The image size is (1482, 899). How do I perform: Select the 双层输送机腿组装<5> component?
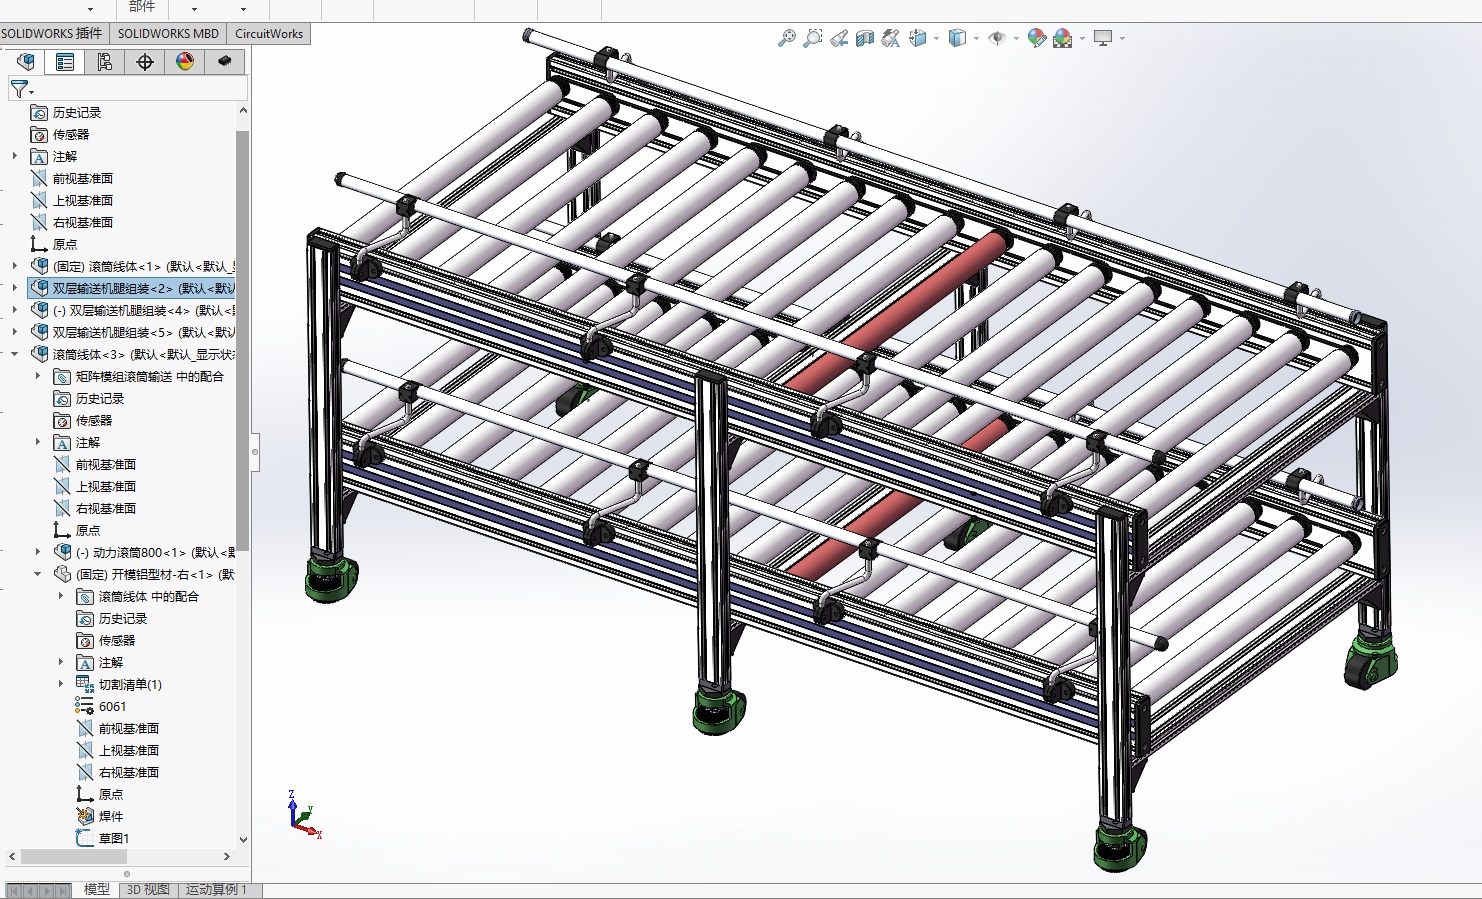[132, 332]
